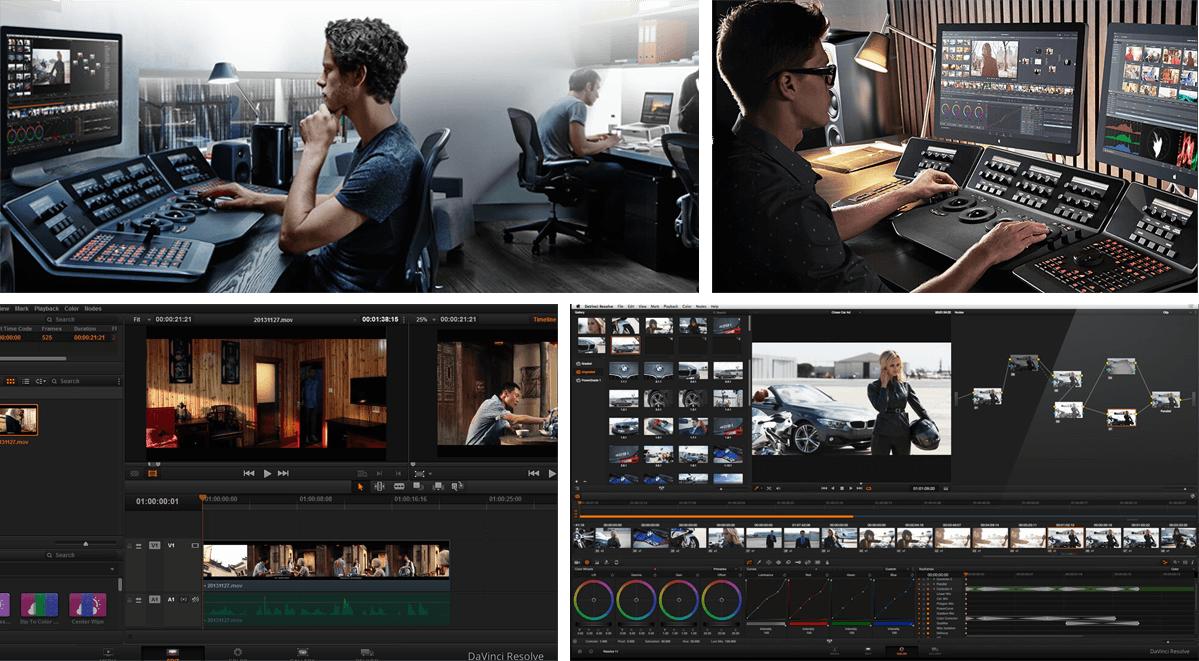Open the Playback menu in Edit page window
The image size is (1199, 661).
tap(47, 309)
